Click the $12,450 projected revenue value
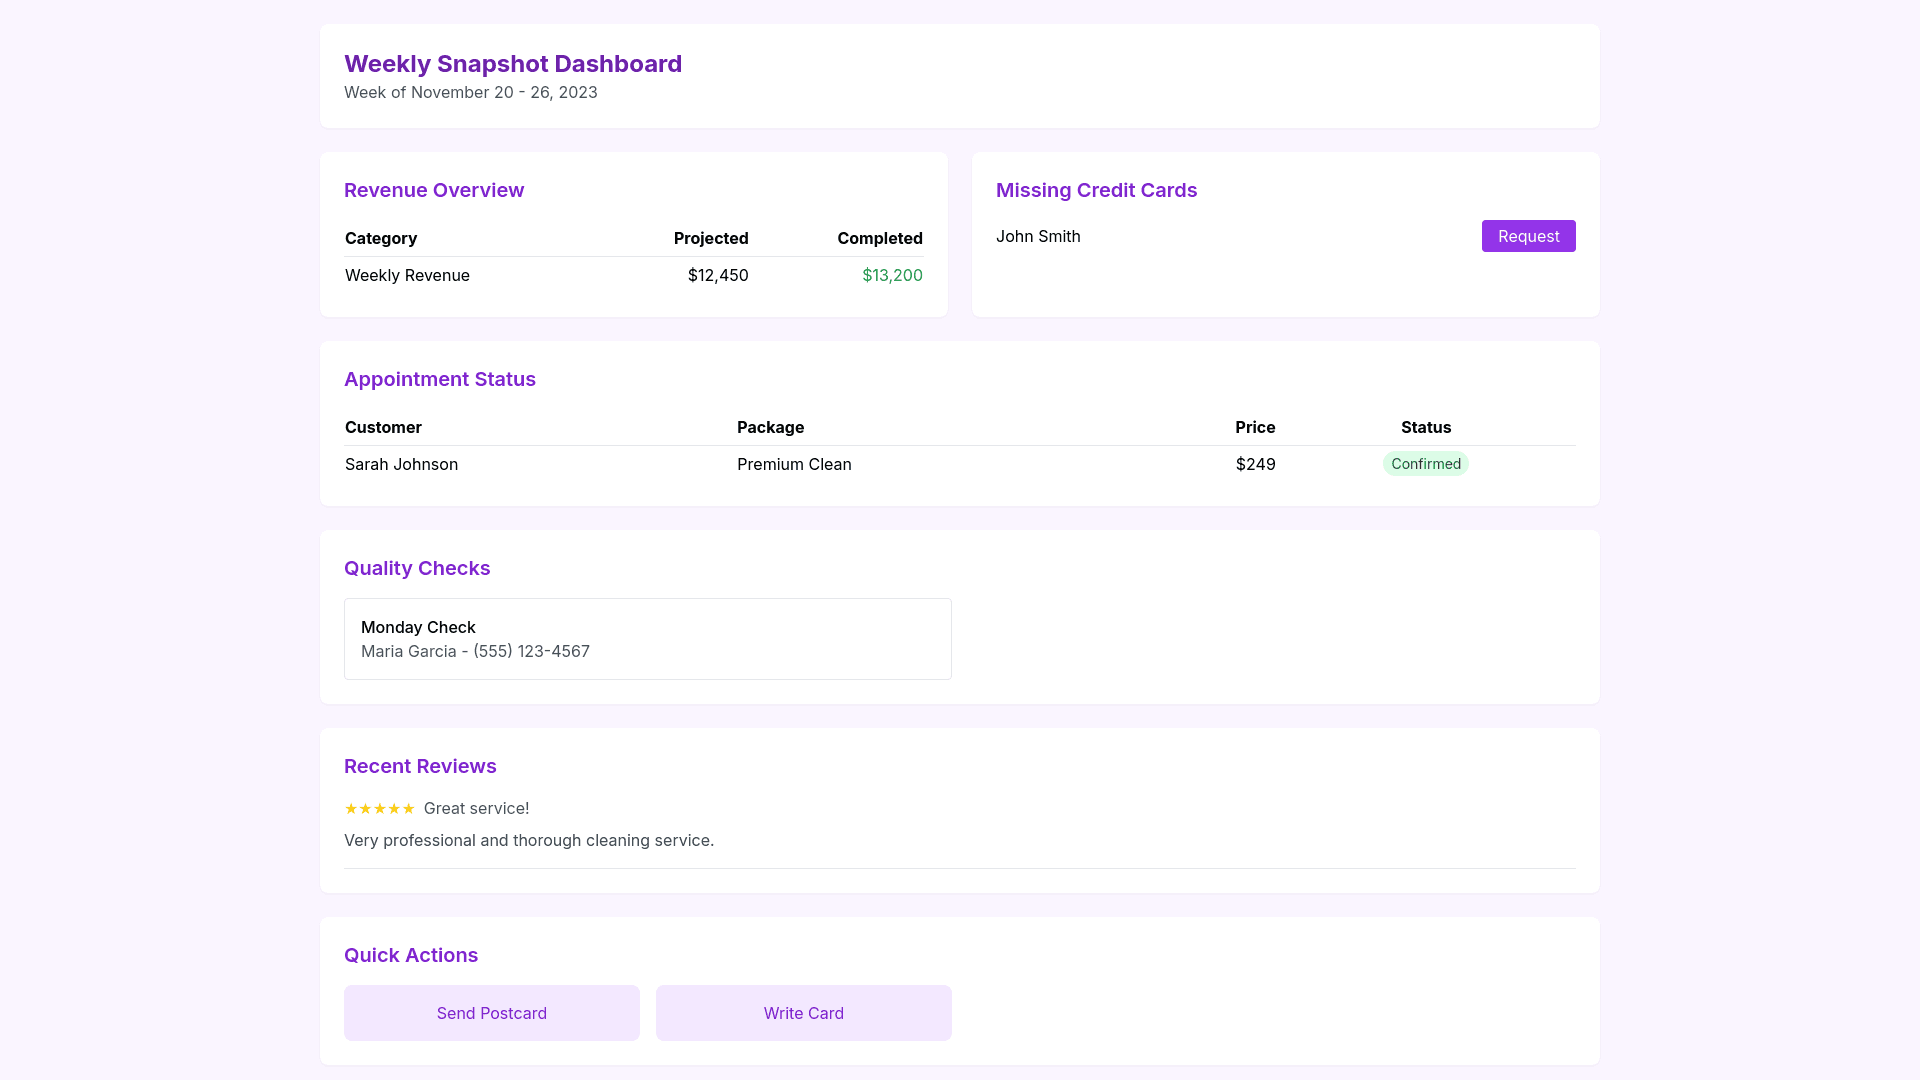The image size is (1920, 1080). tap(717, 275)
